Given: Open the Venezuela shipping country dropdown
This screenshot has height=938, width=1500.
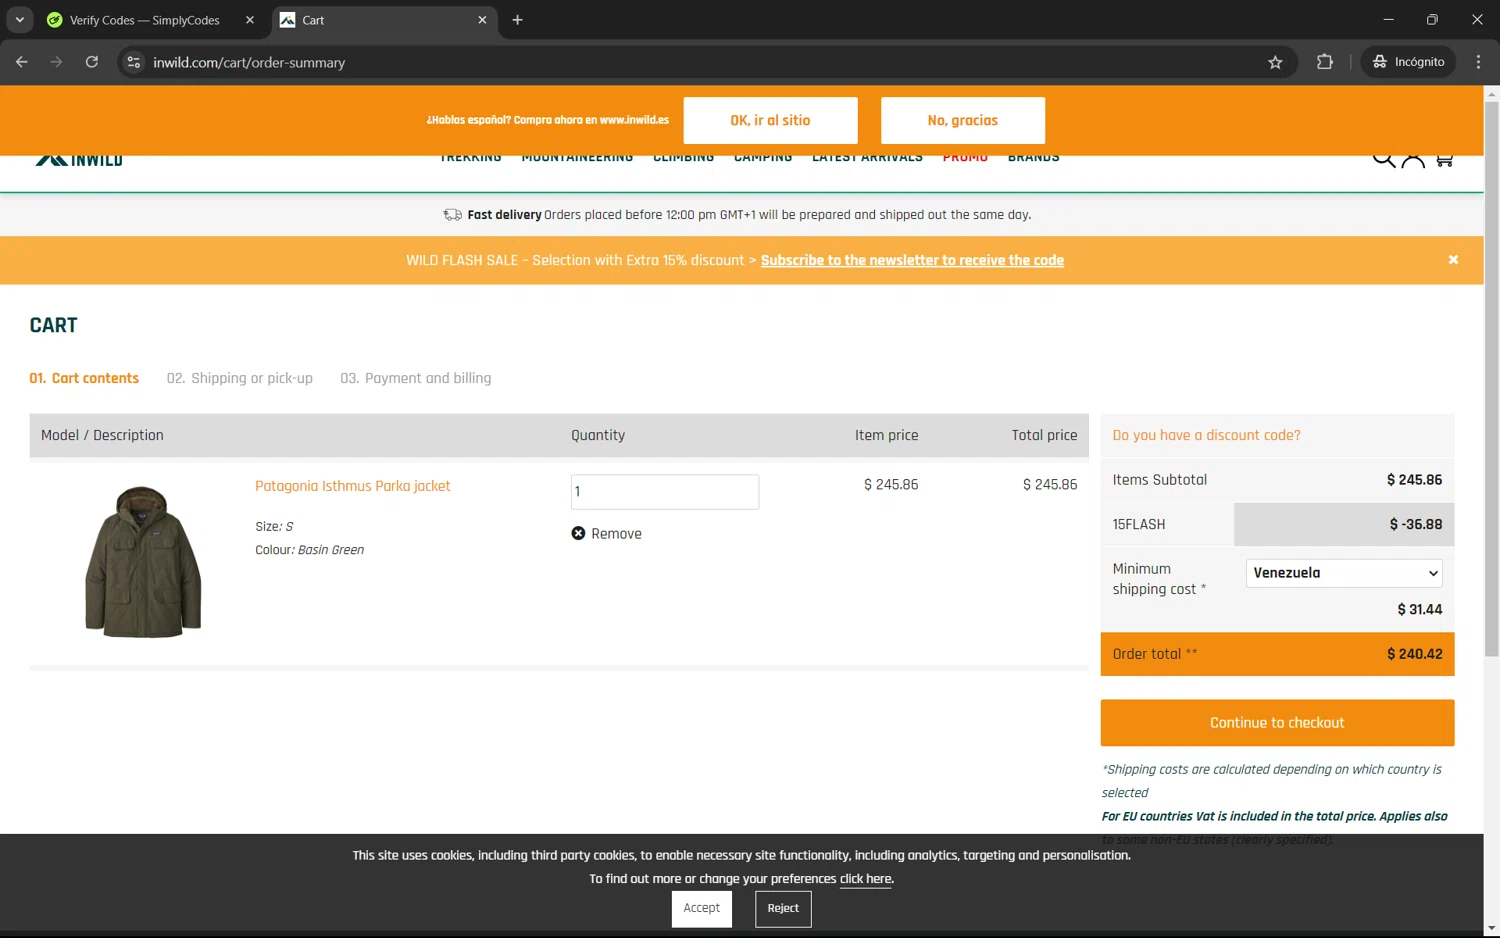Looking at the screenshot, I should point(1344,573).
